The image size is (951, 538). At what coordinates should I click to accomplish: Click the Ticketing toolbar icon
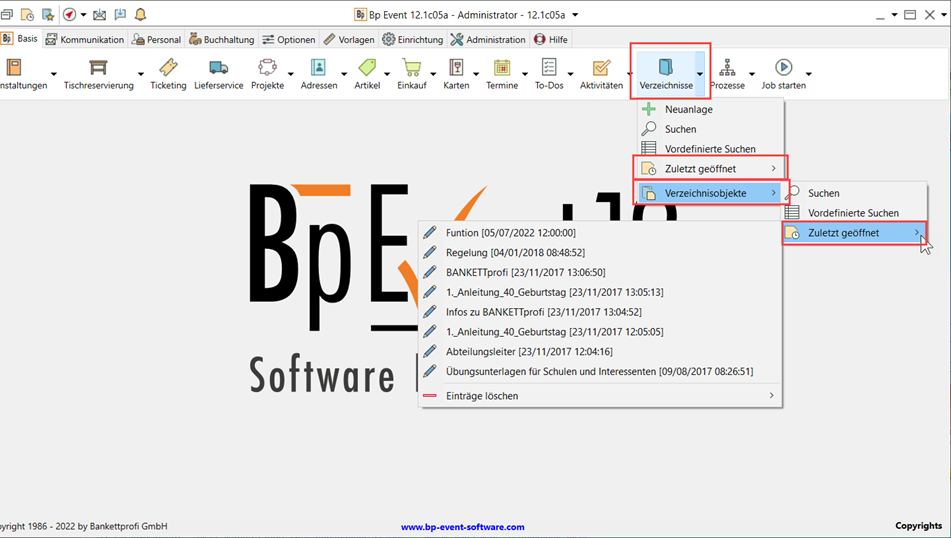[168, 67]
